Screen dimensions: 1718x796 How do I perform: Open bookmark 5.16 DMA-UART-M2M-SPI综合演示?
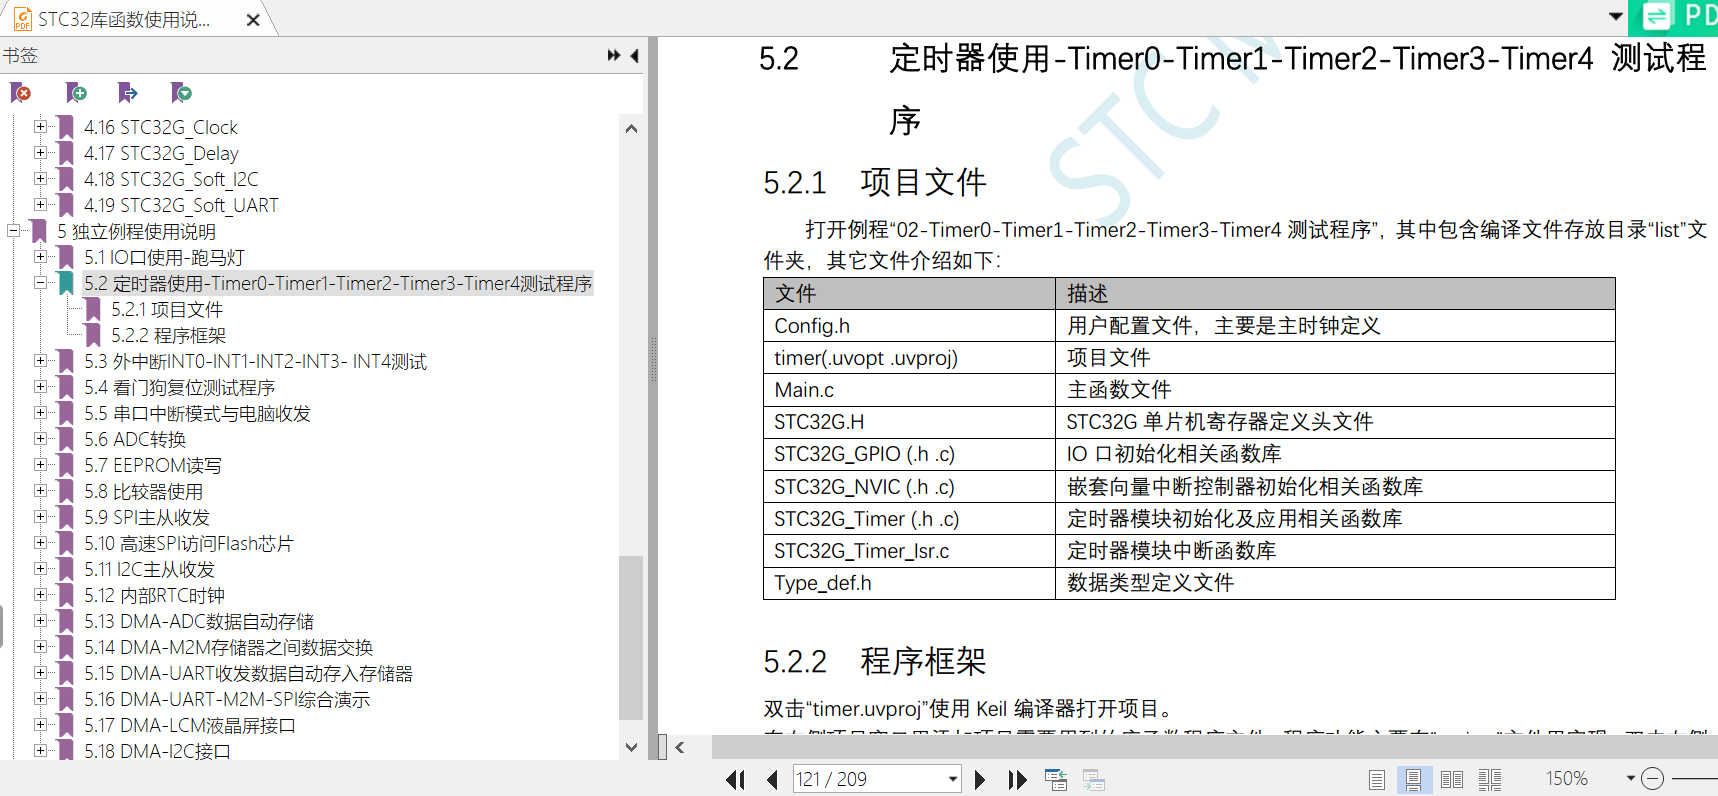pyautogui.click(x=227, y=699)
